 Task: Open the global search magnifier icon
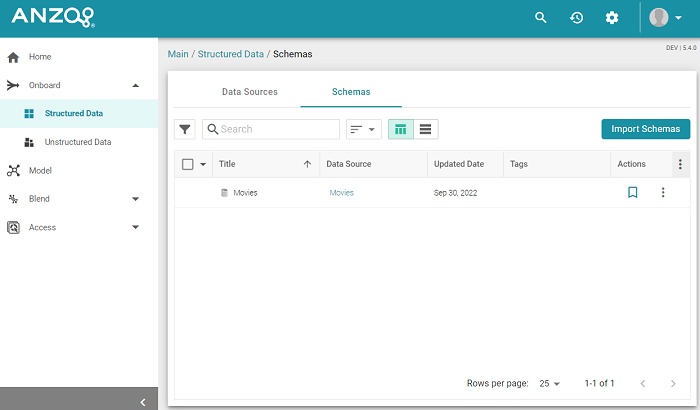pos(541,17)
